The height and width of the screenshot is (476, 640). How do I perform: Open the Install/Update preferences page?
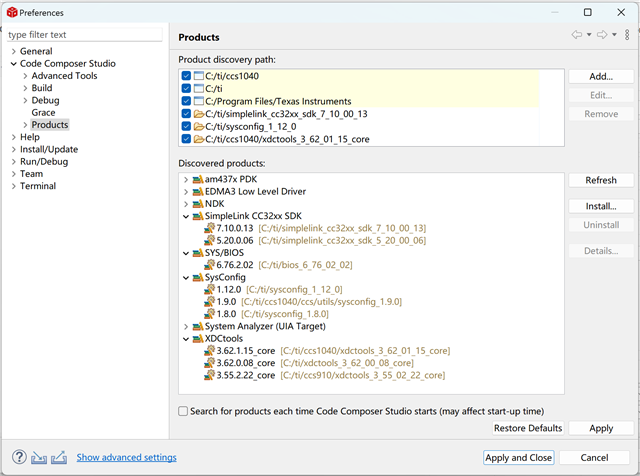pyautogui.click(x=48, y=149)
